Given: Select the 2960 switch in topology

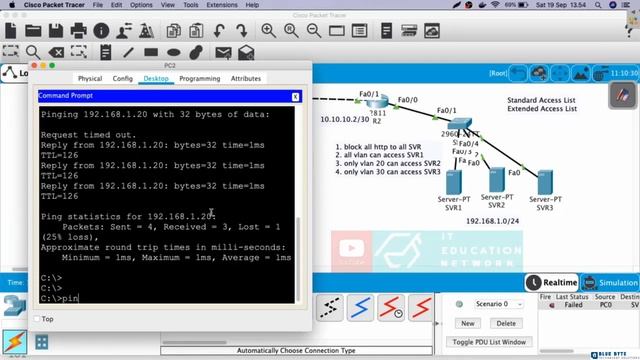Looking at the screenshot, I should [460, 123].
